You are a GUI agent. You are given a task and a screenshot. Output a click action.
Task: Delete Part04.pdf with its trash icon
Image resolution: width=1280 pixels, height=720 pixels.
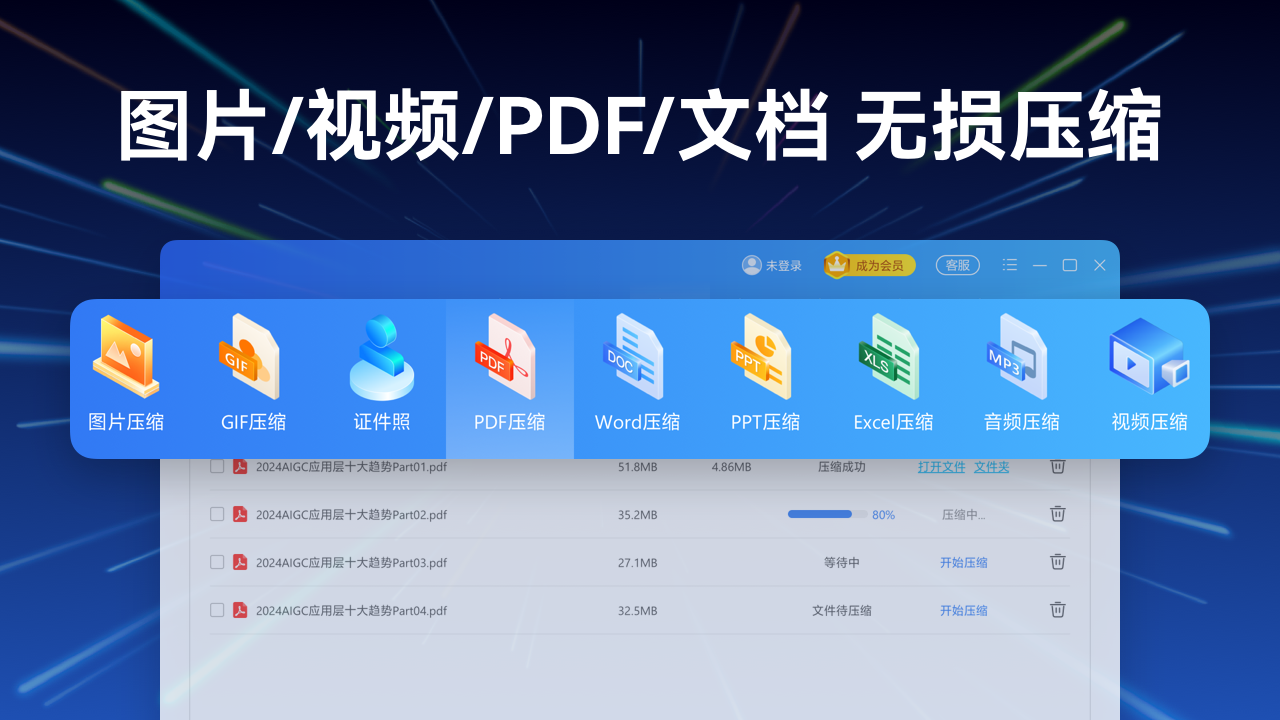(1057, 609)
